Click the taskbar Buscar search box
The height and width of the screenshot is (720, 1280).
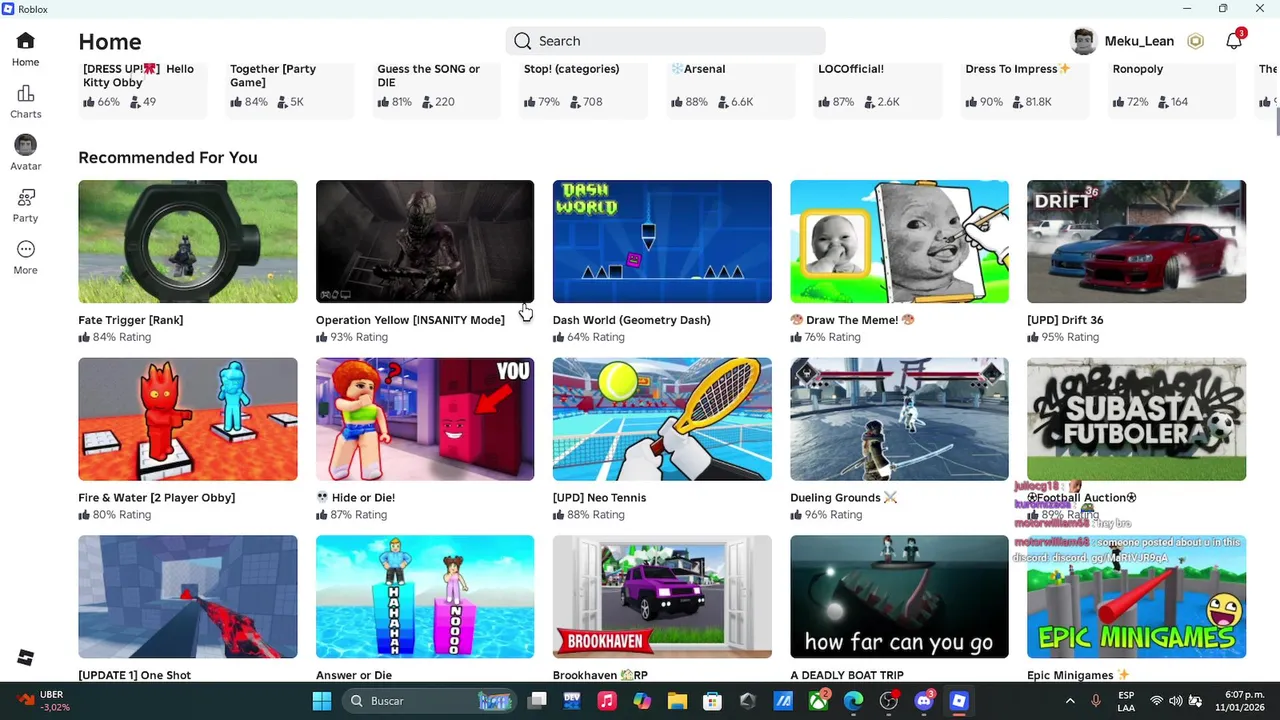coord(430,701)
